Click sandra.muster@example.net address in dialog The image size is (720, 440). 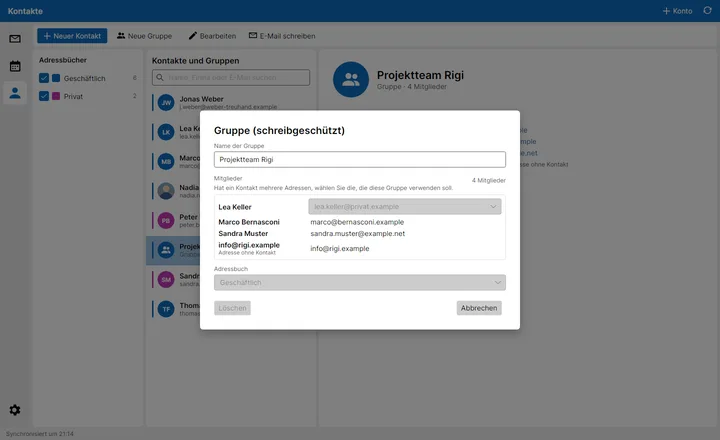[358, 233]
